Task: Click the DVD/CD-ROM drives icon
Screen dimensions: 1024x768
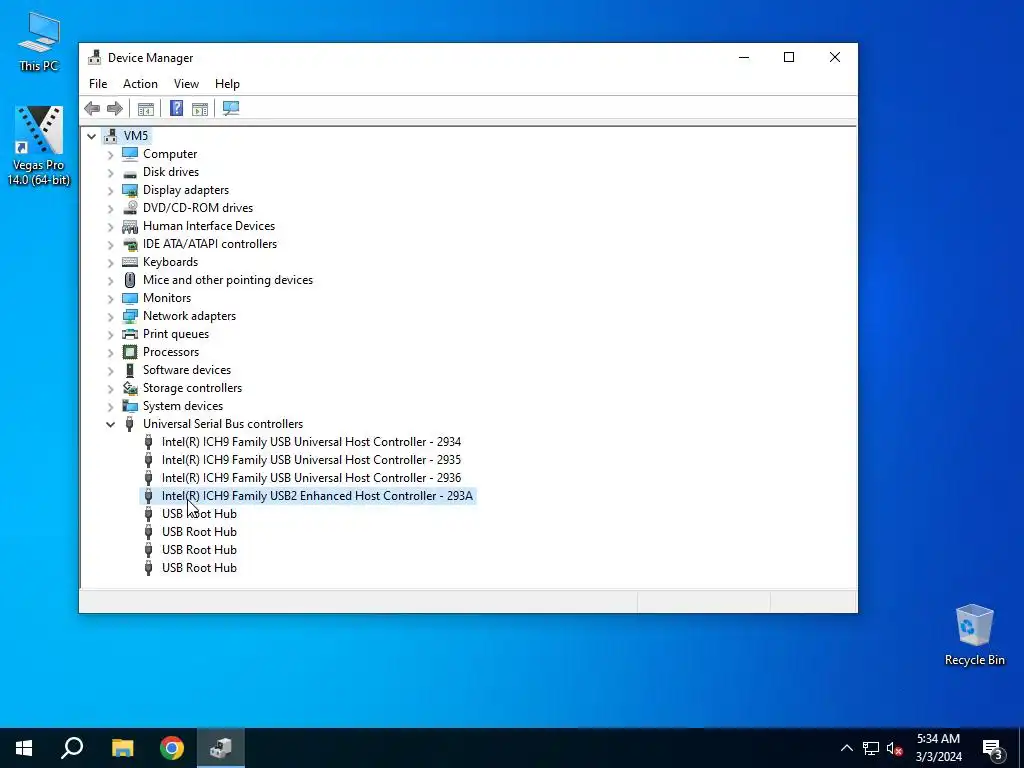Action: coord(130,208)
